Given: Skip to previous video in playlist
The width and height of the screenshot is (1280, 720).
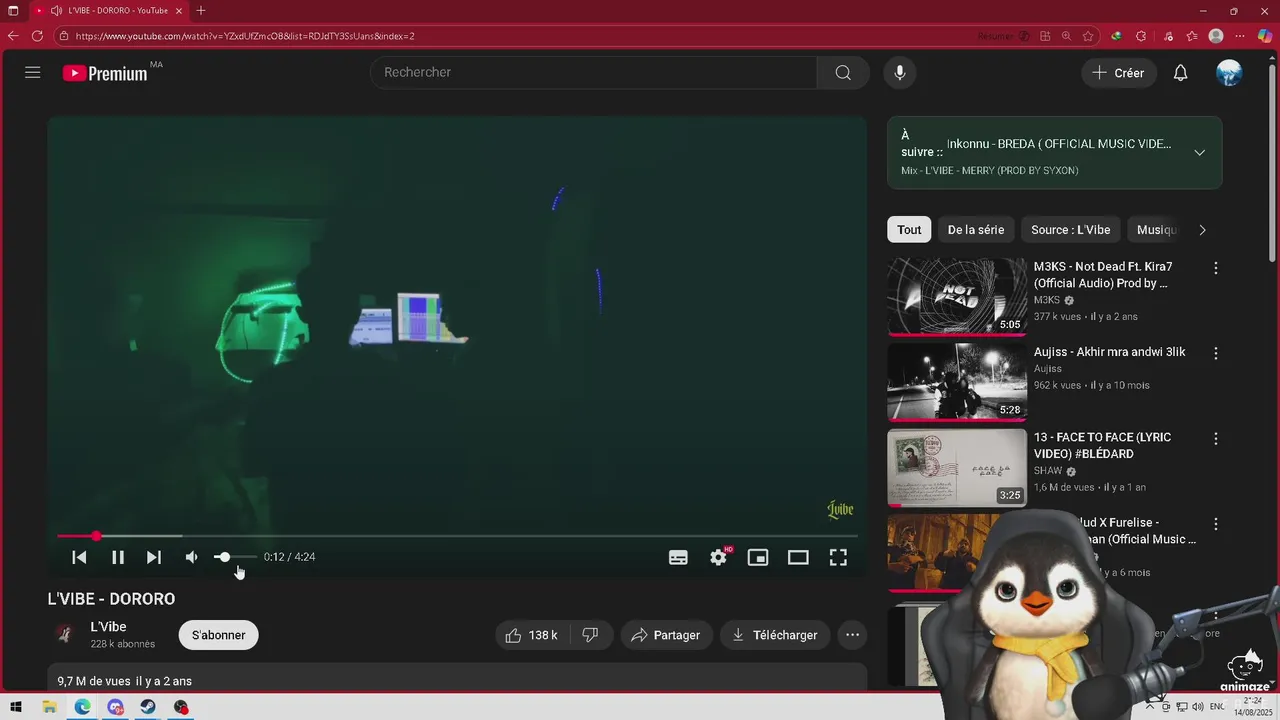Looking at the screenshot, I should click(x=79, y=557).
